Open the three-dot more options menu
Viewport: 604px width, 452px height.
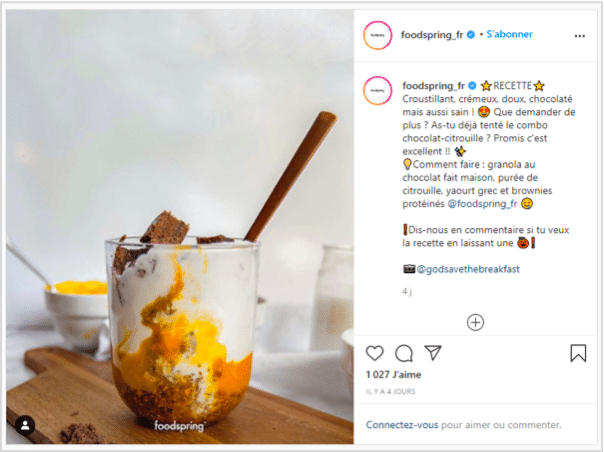point(579,36)
